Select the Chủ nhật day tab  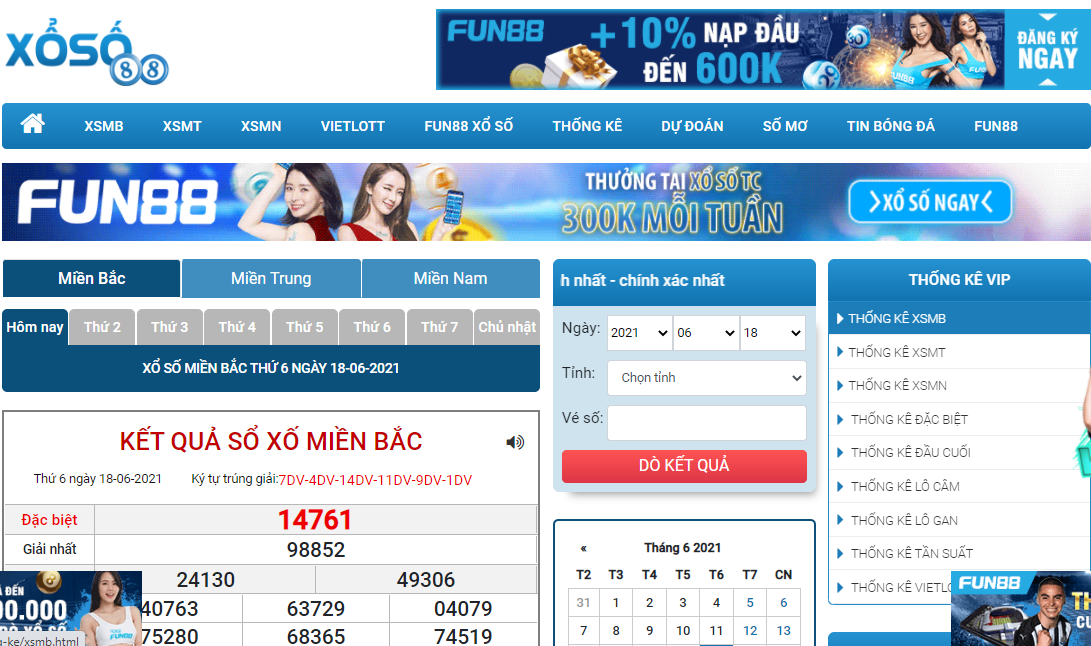click(x=507, y=327)
